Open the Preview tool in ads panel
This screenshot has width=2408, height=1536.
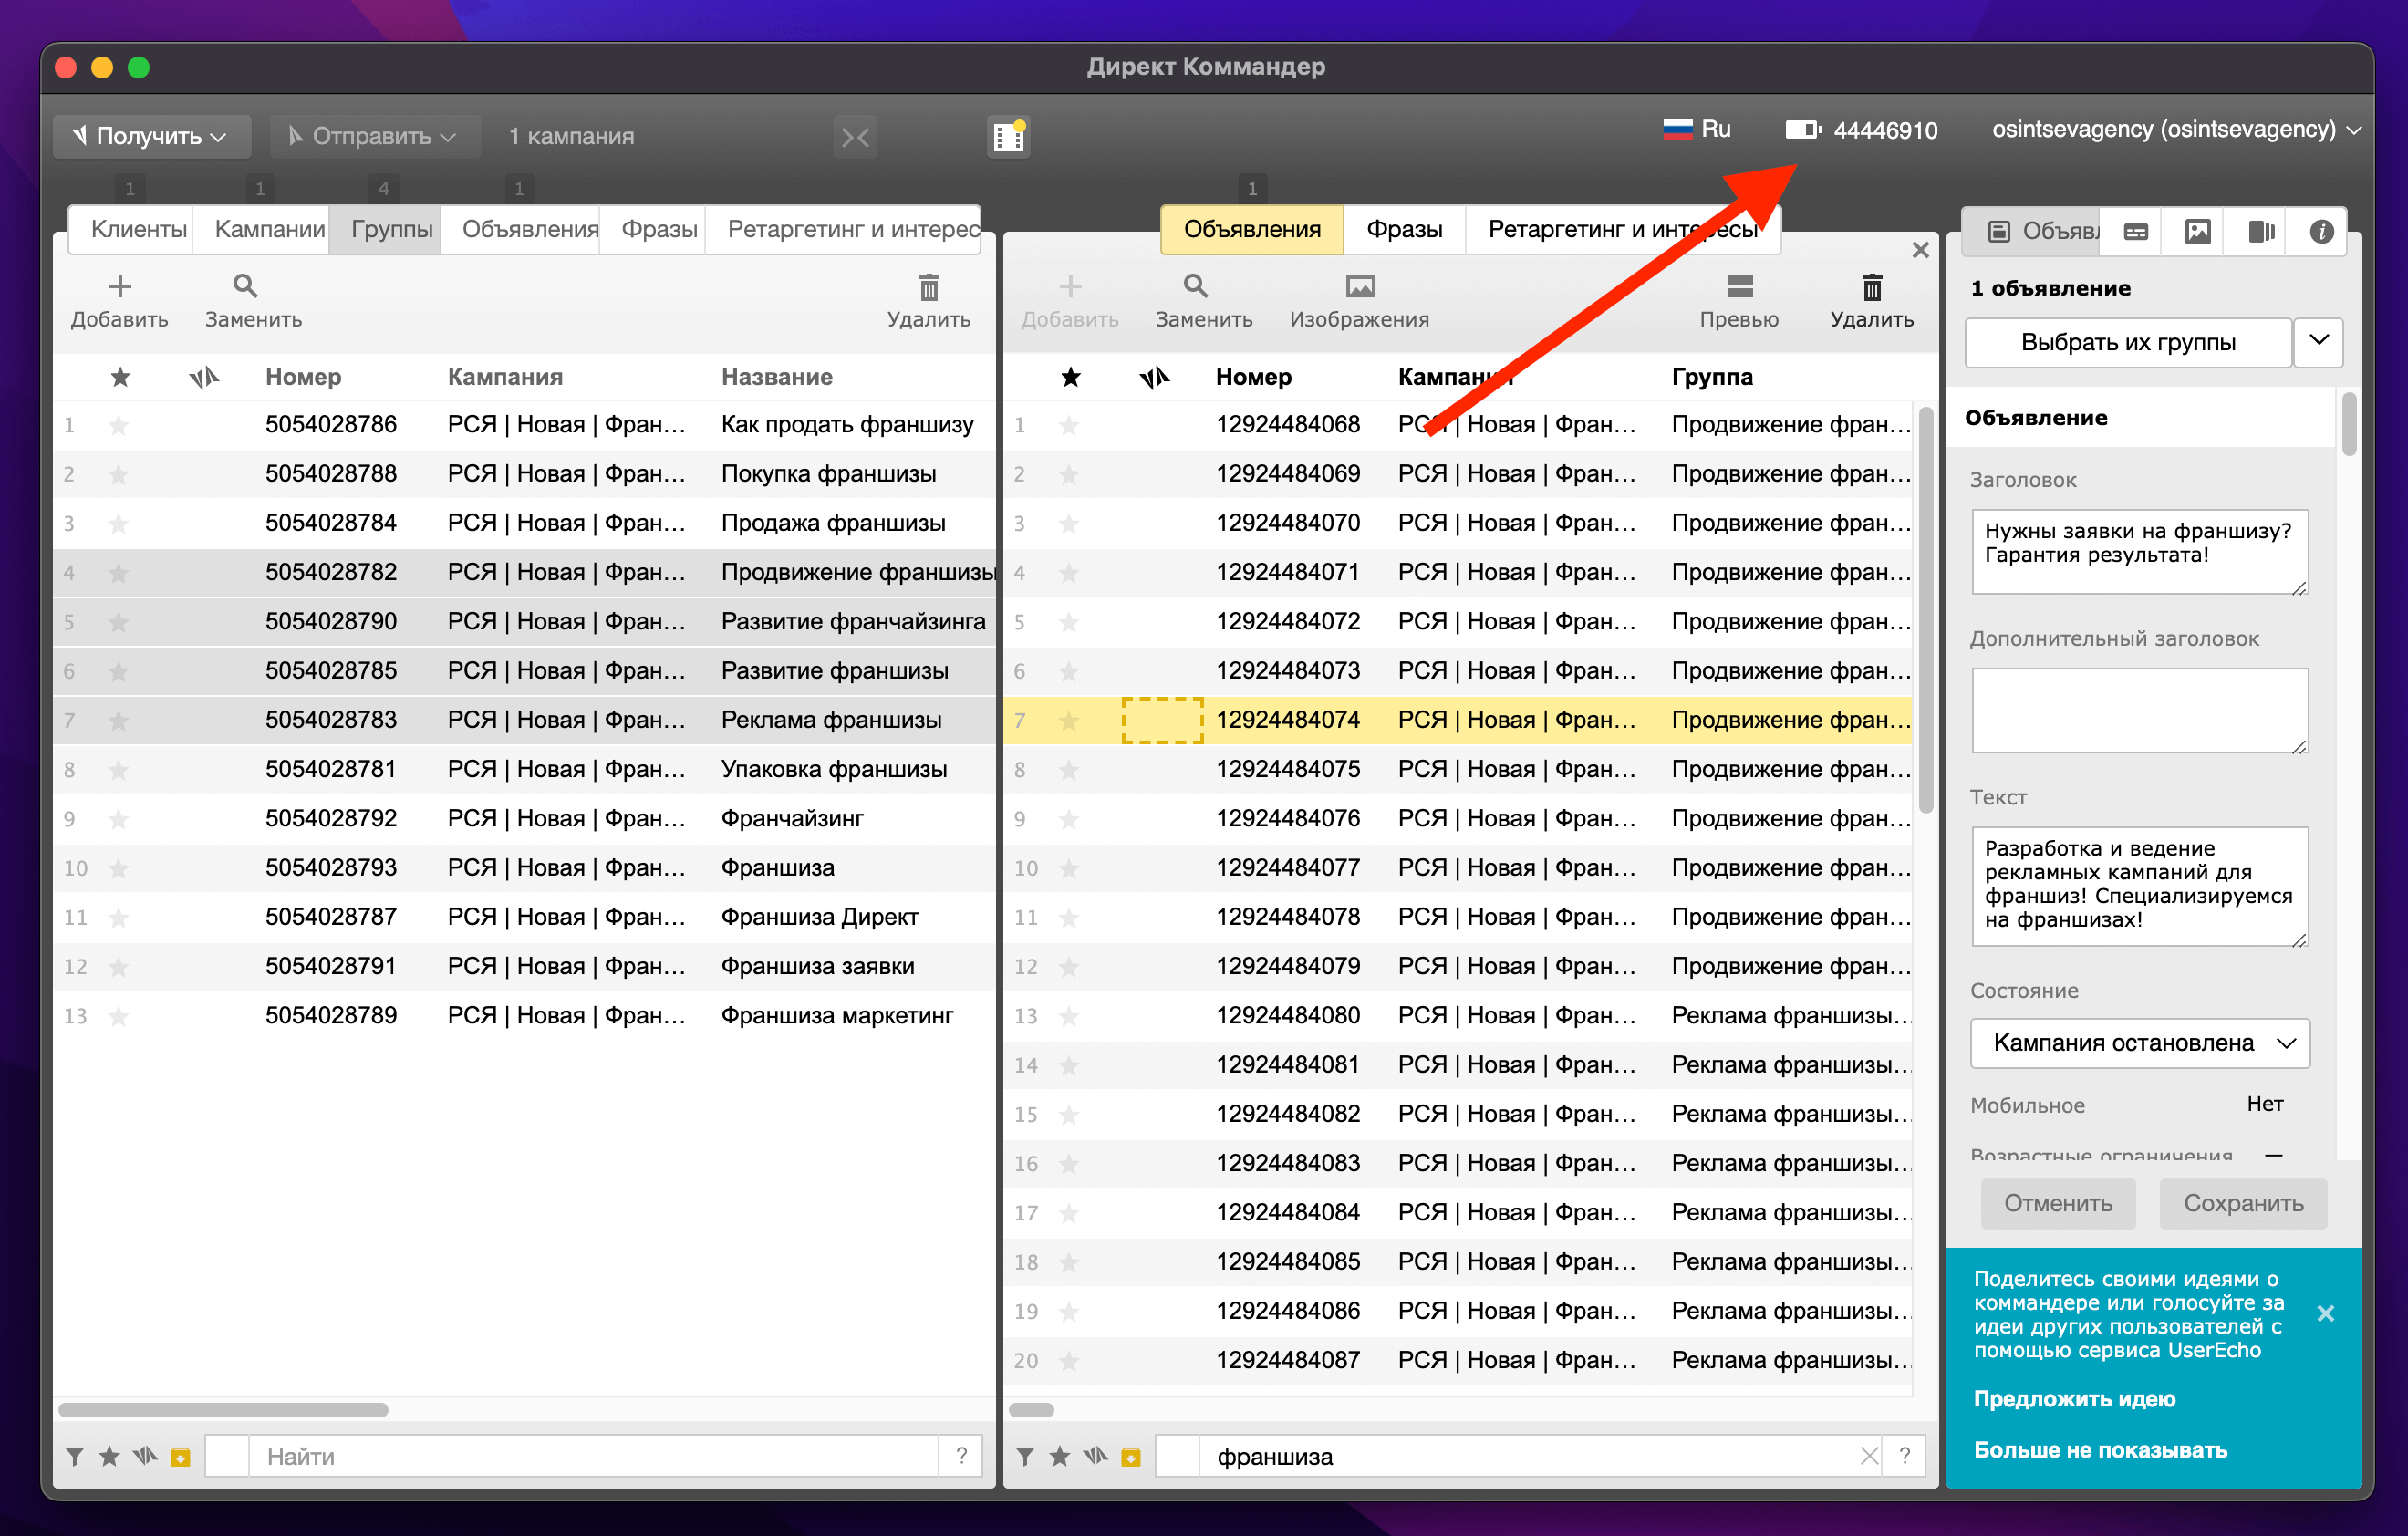click(x=1740, y=287)
